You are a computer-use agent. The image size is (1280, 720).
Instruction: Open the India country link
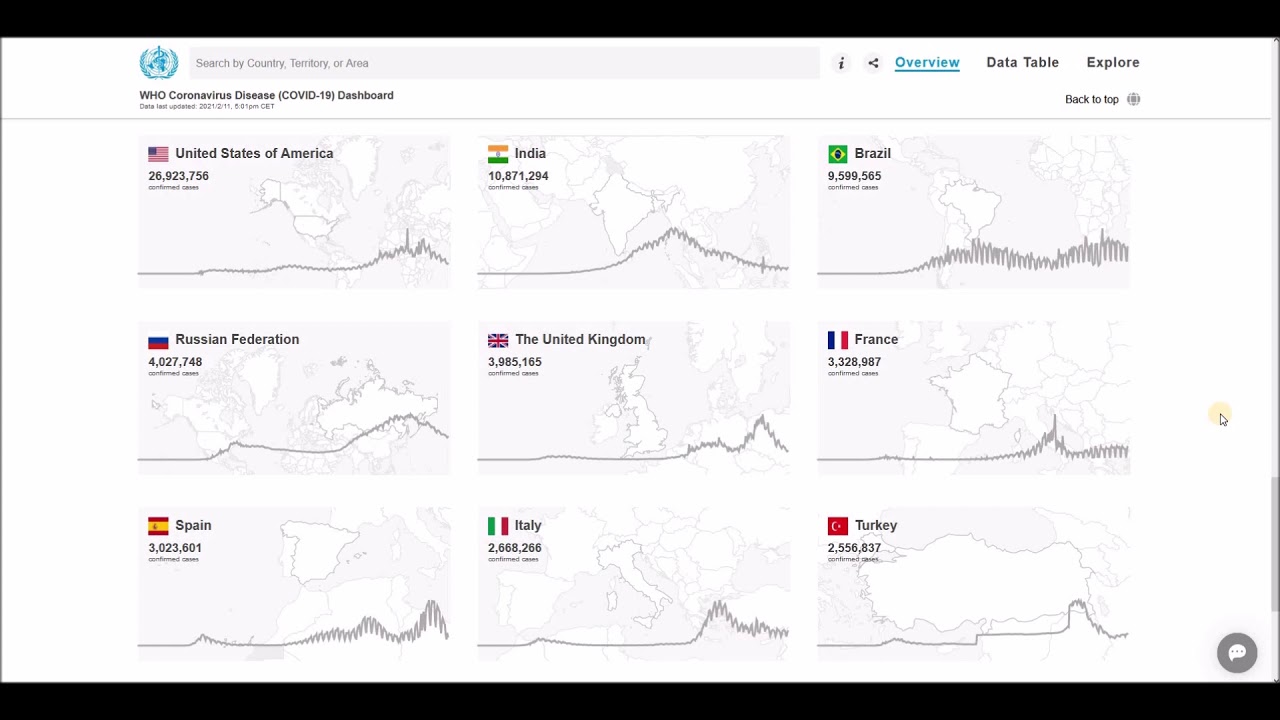coord(530,153)
